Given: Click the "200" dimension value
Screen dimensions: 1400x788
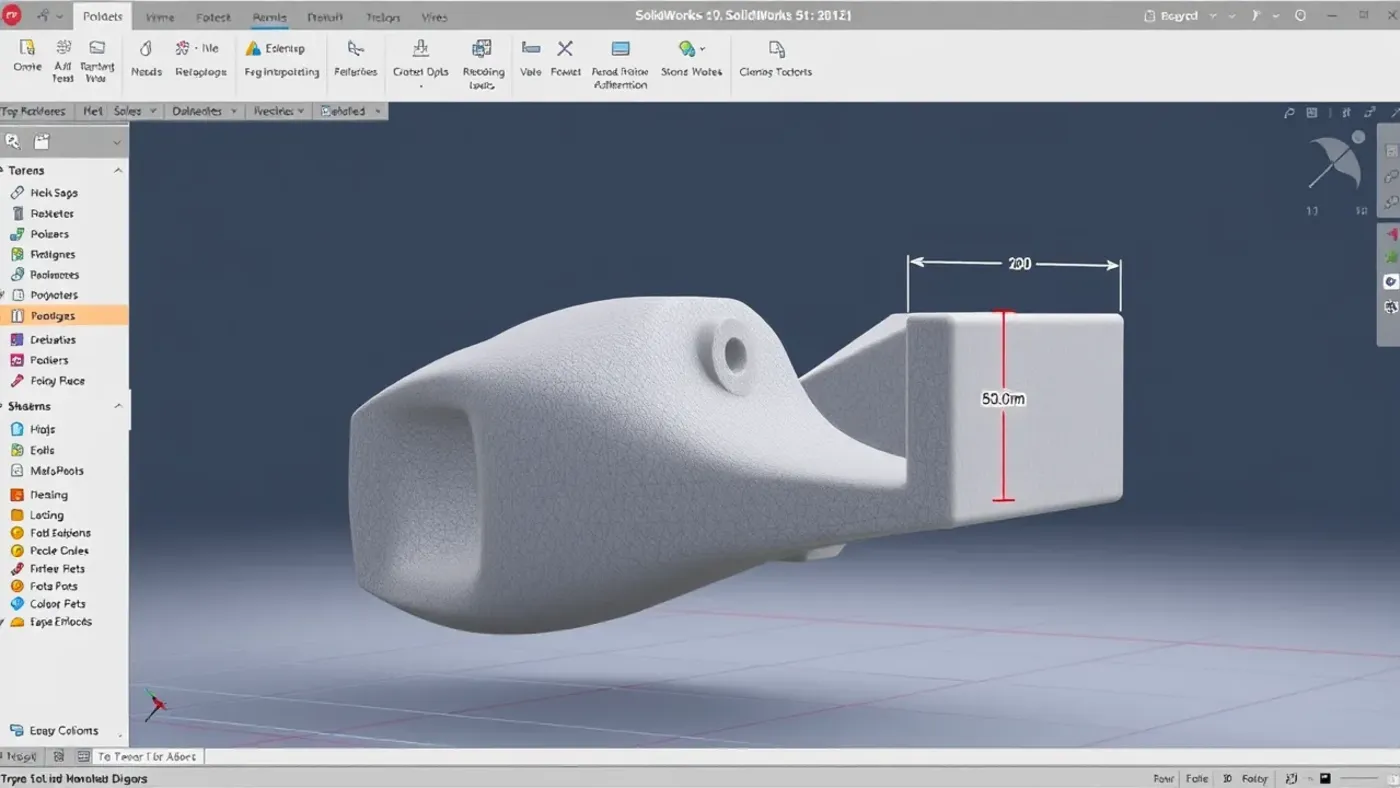Looking at the screenshot, I should tap(1019, 264).
